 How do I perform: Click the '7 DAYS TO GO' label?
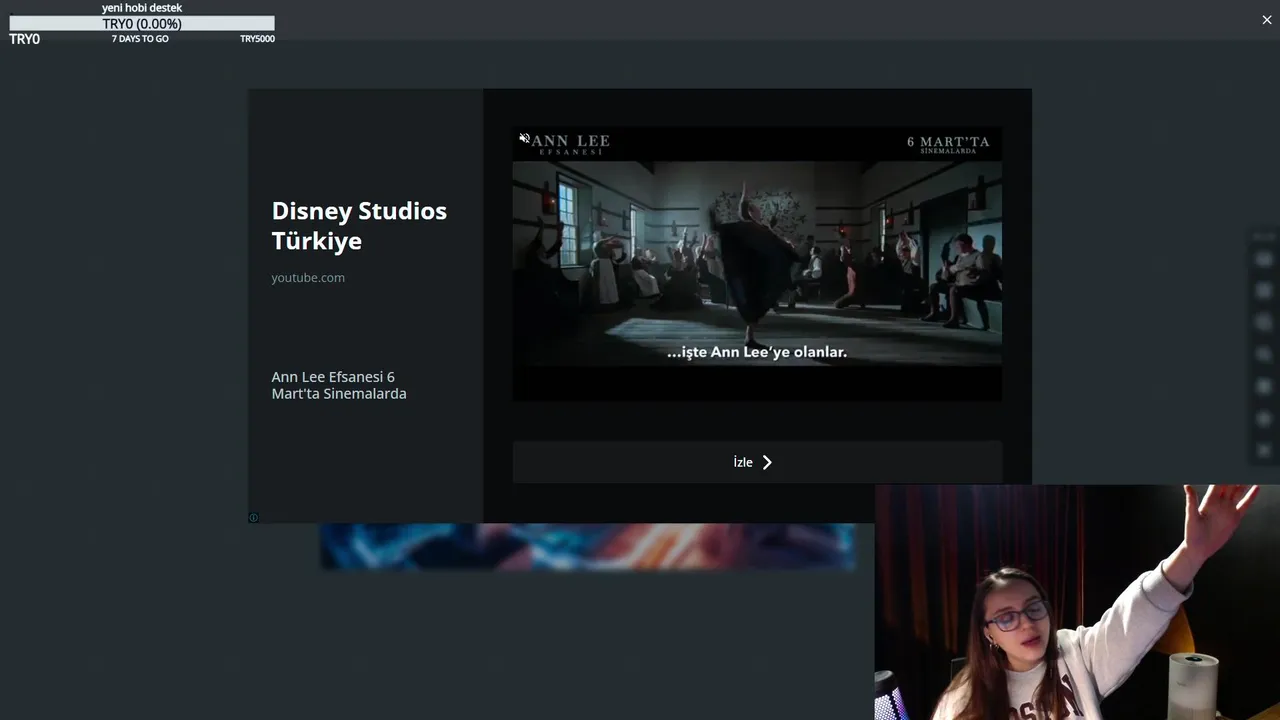(140, 39)
